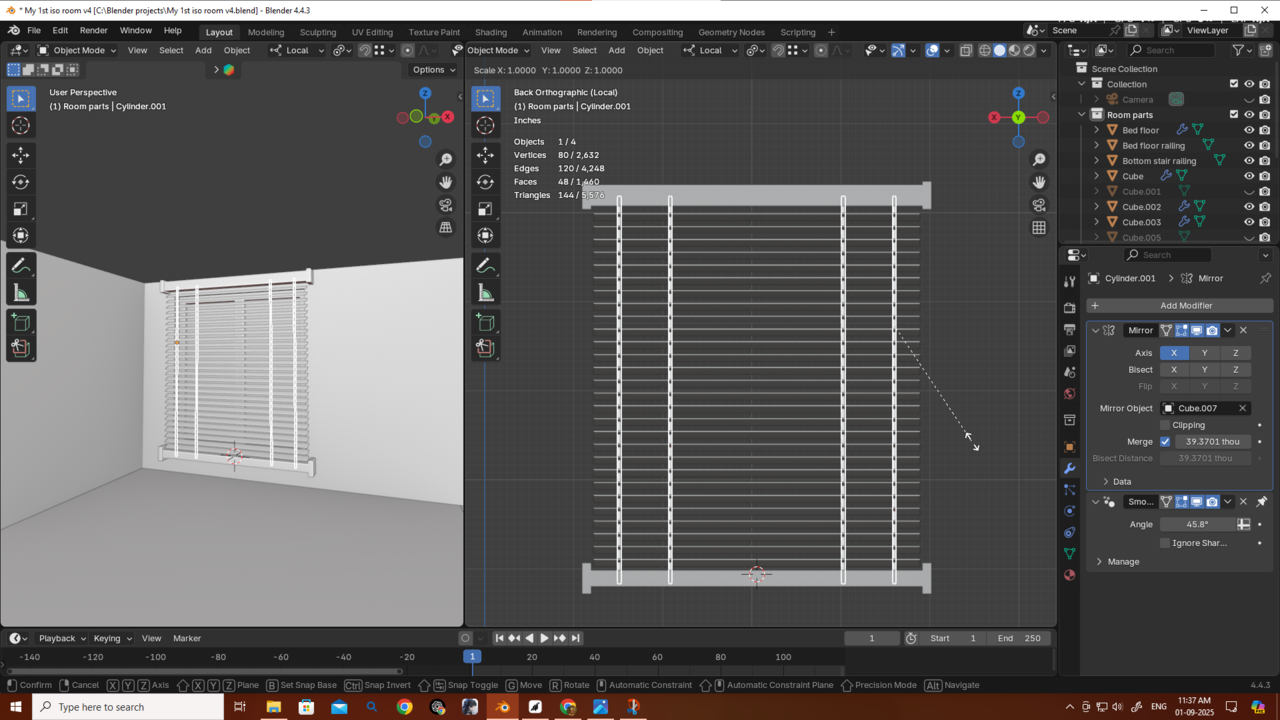Viewport: 1280px width, 720px height.
Task: Select the Rotate tool in left viewport
Action: [20, 182]
